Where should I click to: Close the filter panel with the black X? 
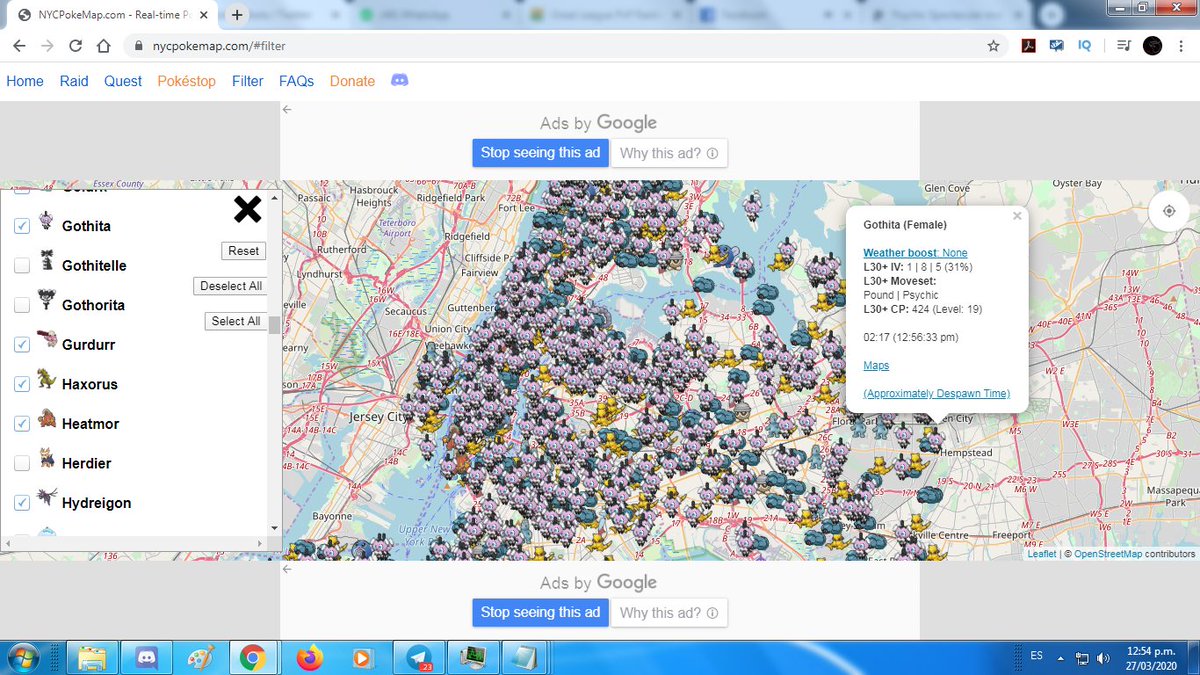[x=247, y=208]
